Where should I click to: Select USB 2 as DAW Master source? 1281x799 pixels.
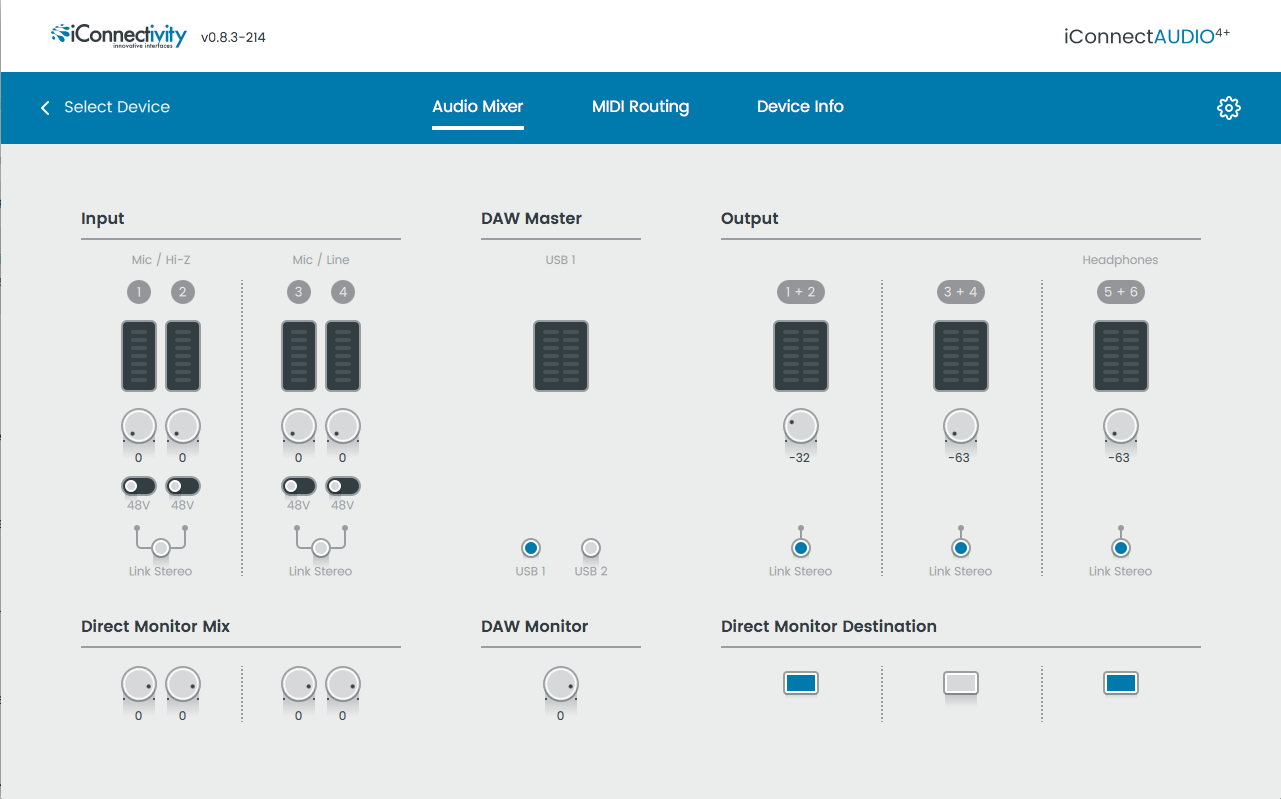(x=591, y=548)
